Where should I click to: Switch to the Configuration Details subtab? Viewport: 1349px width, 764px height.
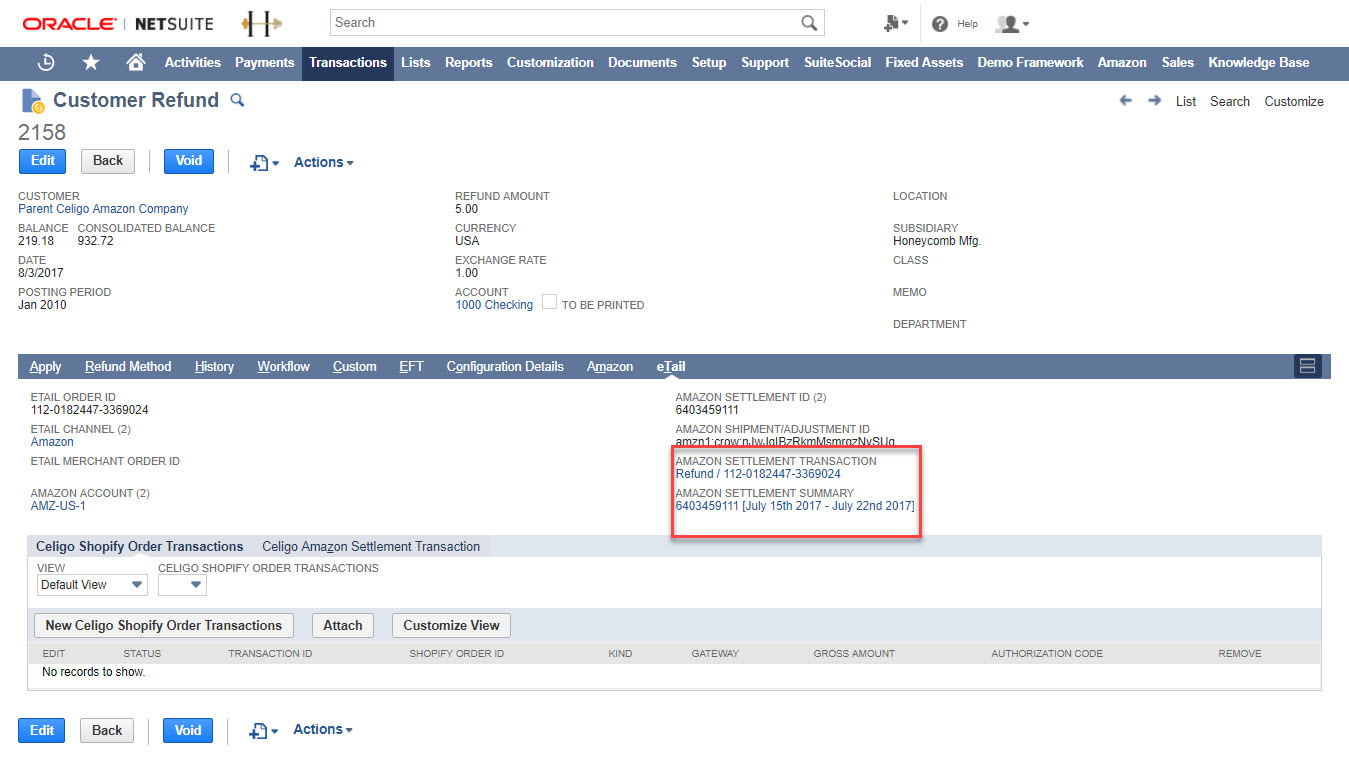pos(505,367)
